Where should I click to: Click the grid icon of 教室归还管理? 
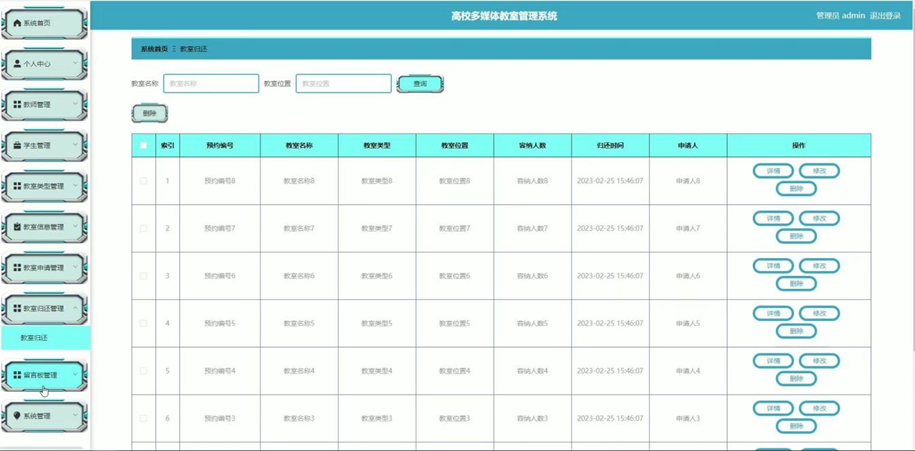[17, 308]
